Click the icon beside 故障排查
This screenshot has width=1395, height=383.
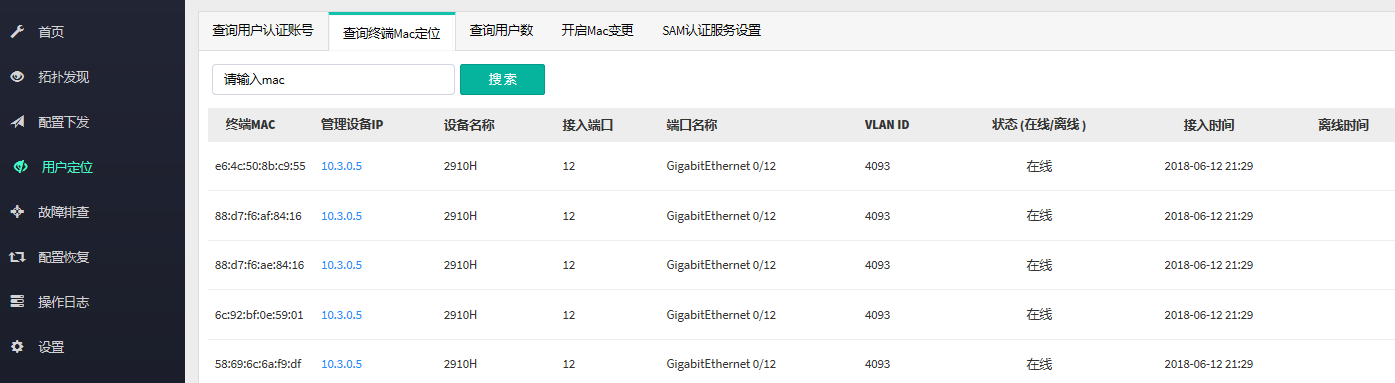(x=17, y=212)
